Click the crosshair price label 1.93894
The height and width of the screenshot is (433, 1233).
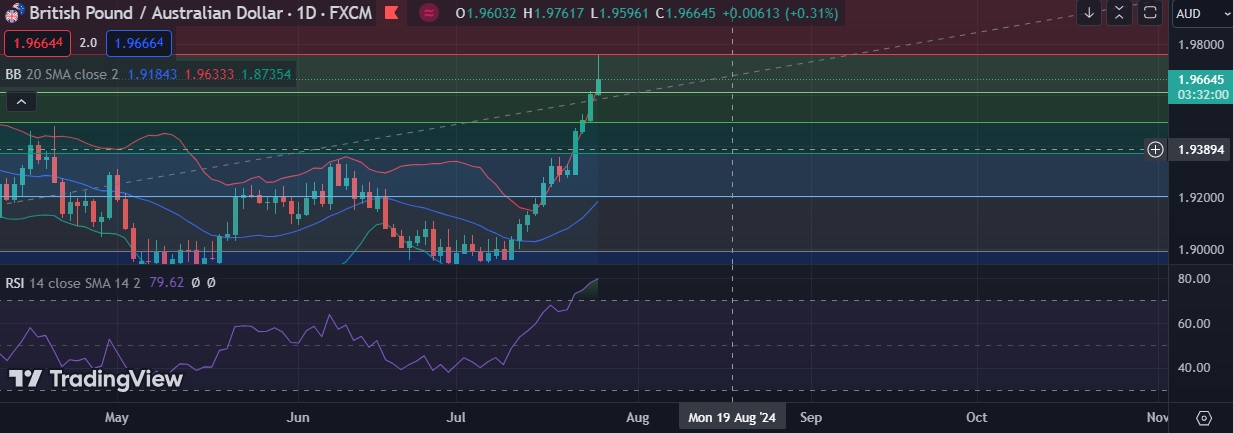point(1201,149)
